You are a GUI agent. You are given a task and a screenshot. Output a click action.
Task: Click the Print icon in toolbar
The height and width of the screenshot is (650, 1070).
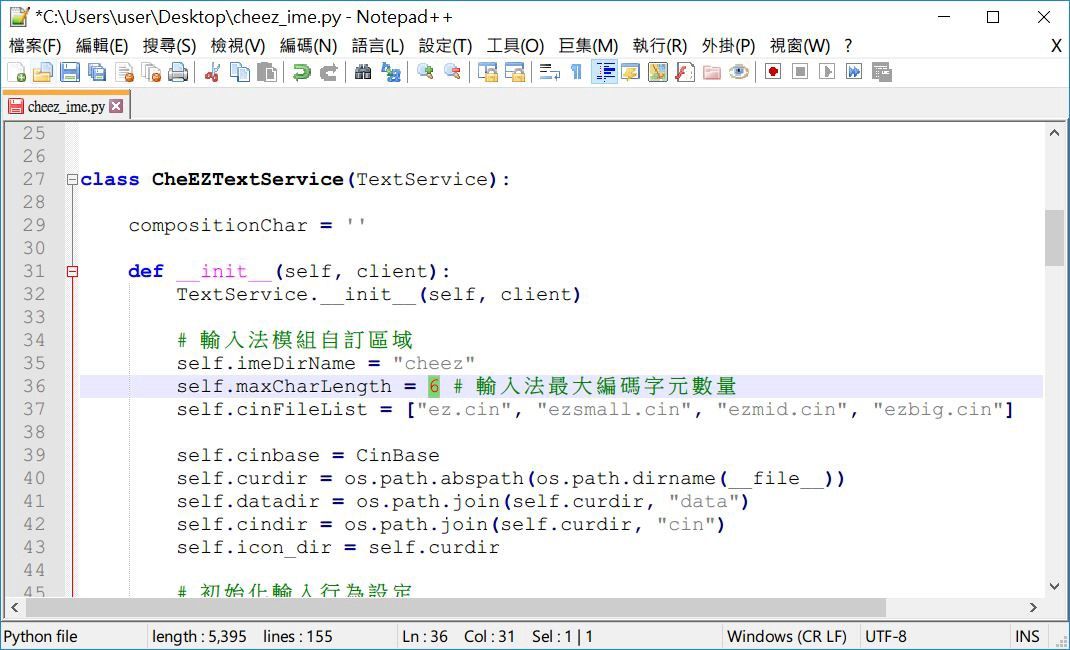(178, 72)
